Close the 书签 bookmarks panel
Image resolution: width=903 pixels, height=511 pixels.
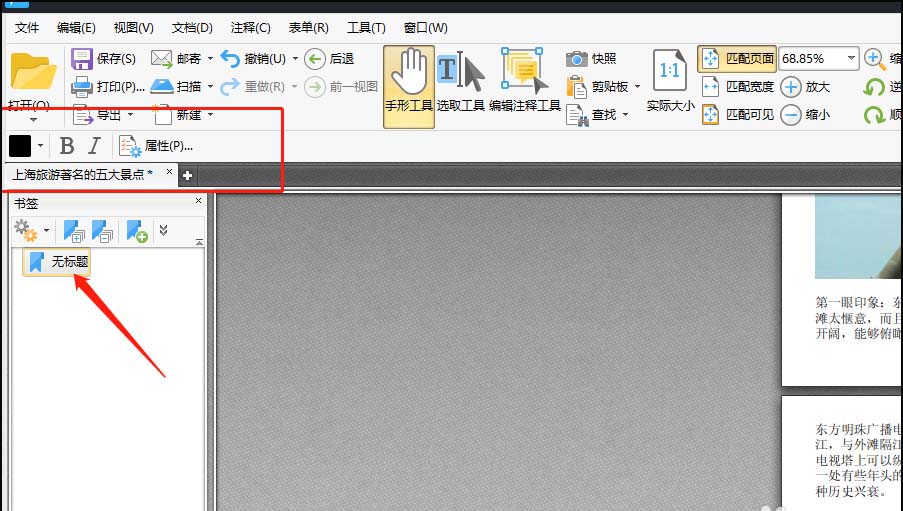pos(199,200)
